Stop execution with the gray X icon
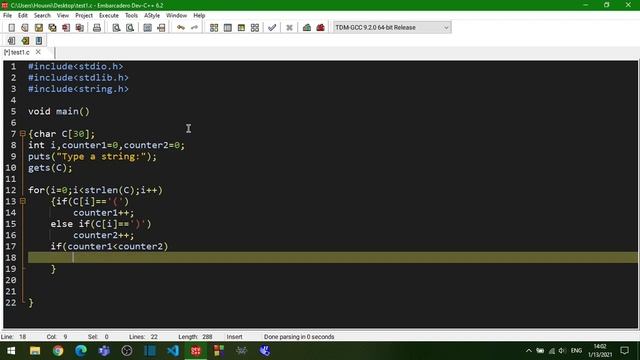 (289, 28)
